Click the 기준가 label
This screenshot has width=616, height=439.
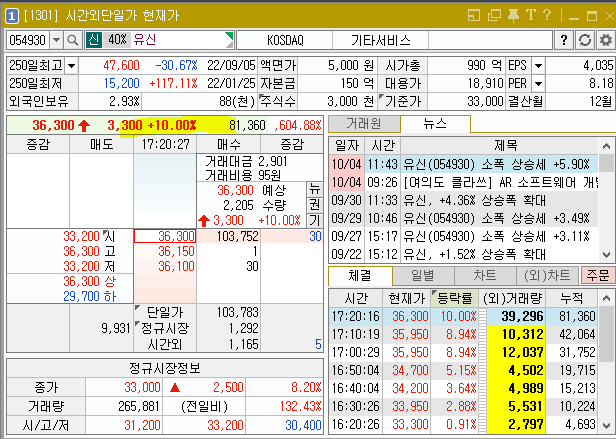click(403, 102)
